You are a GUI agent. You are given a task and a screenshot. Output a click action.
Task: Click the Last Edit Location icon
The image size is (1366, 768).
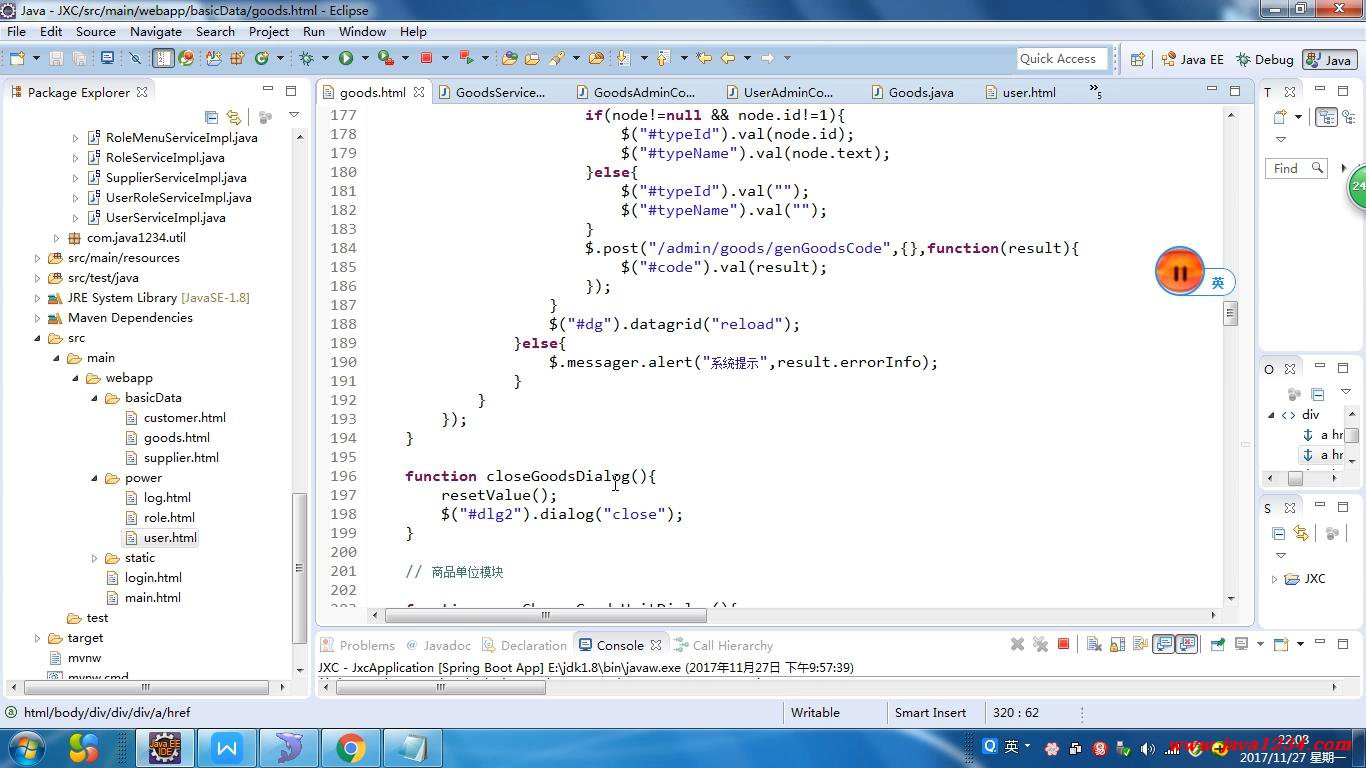[x=703, y=58]
